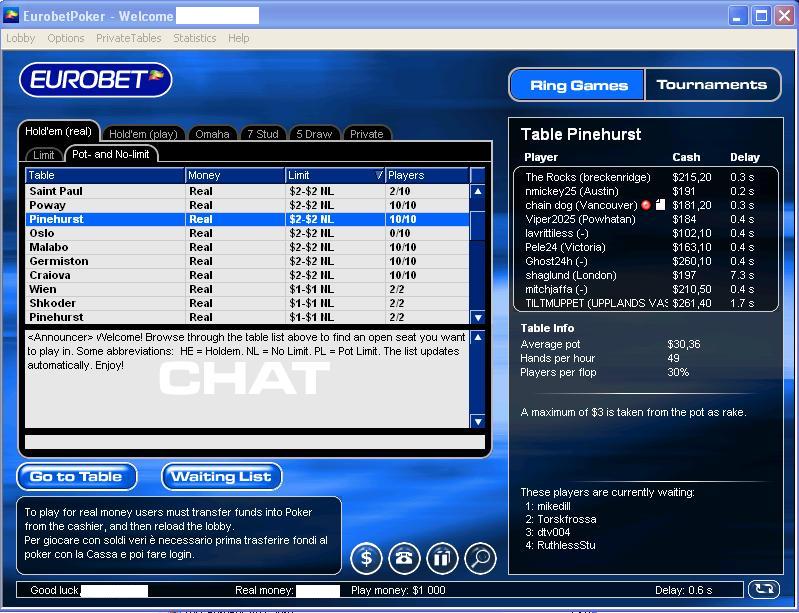Click the Go to Table button

pos(77,476)
